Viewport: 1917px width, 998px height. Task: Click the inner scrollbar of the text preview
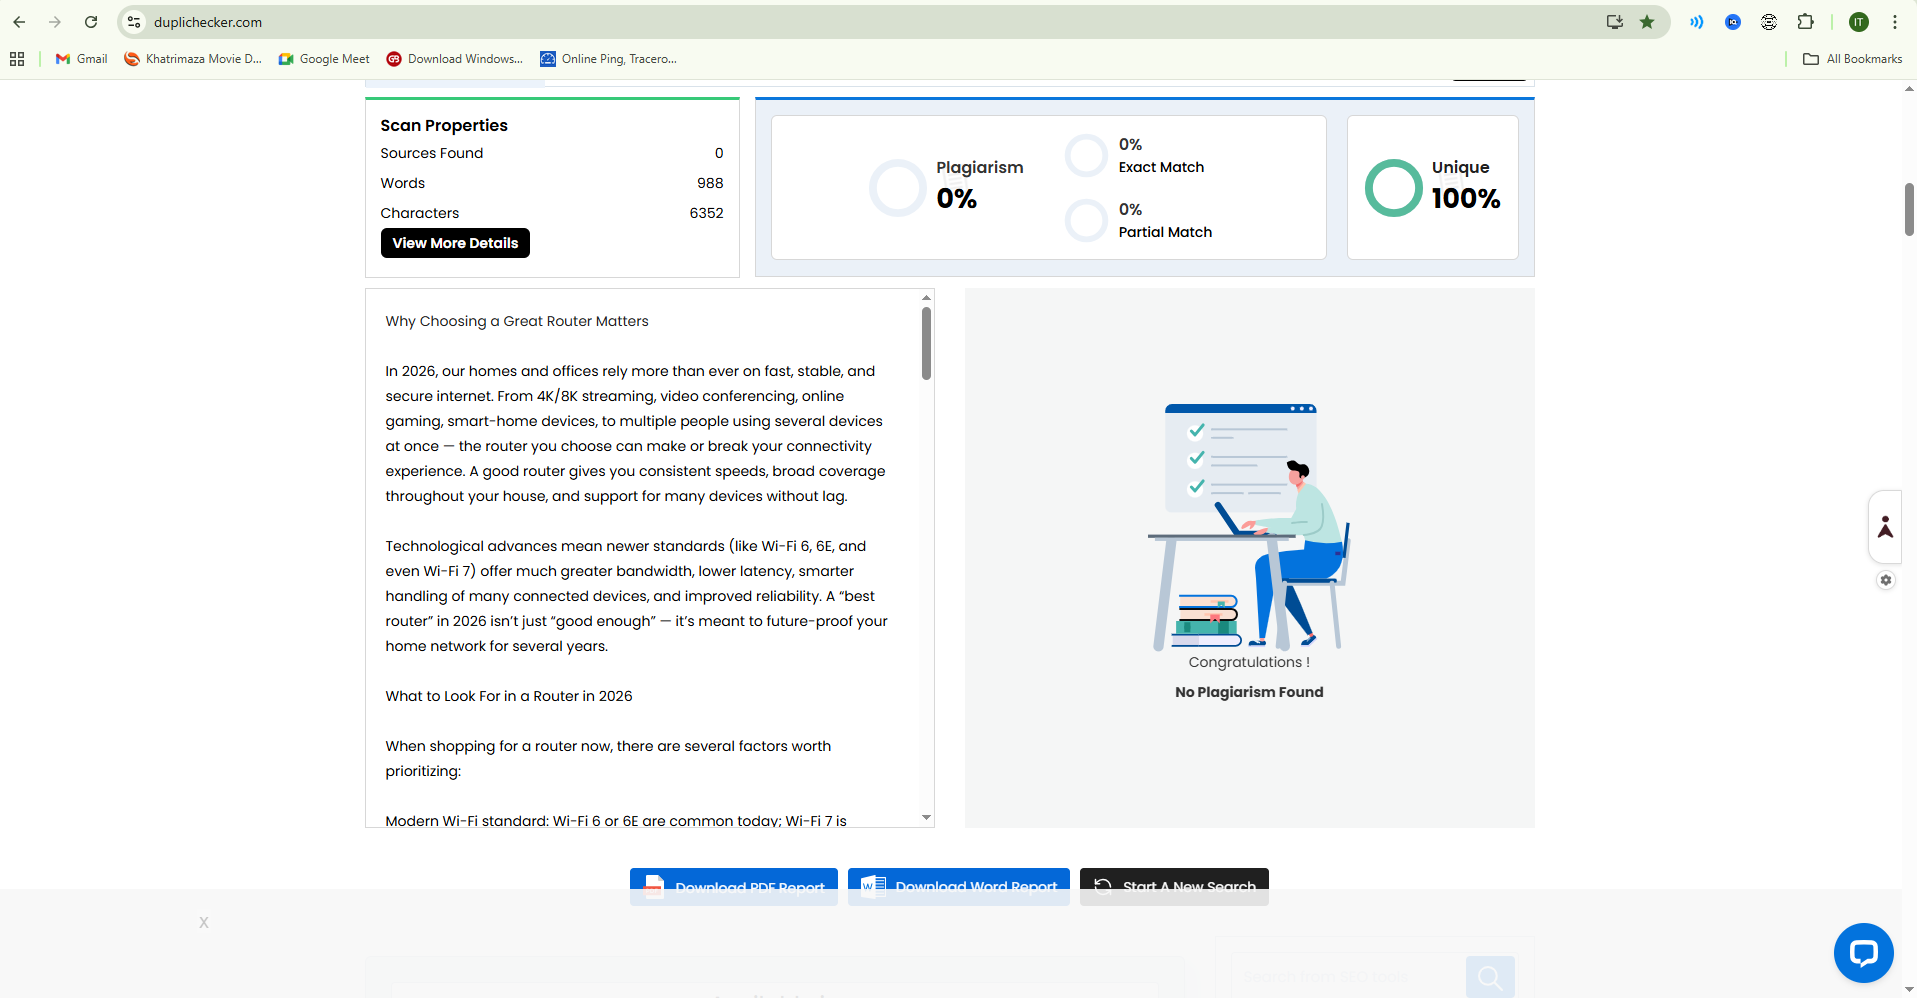pos(925,343)
